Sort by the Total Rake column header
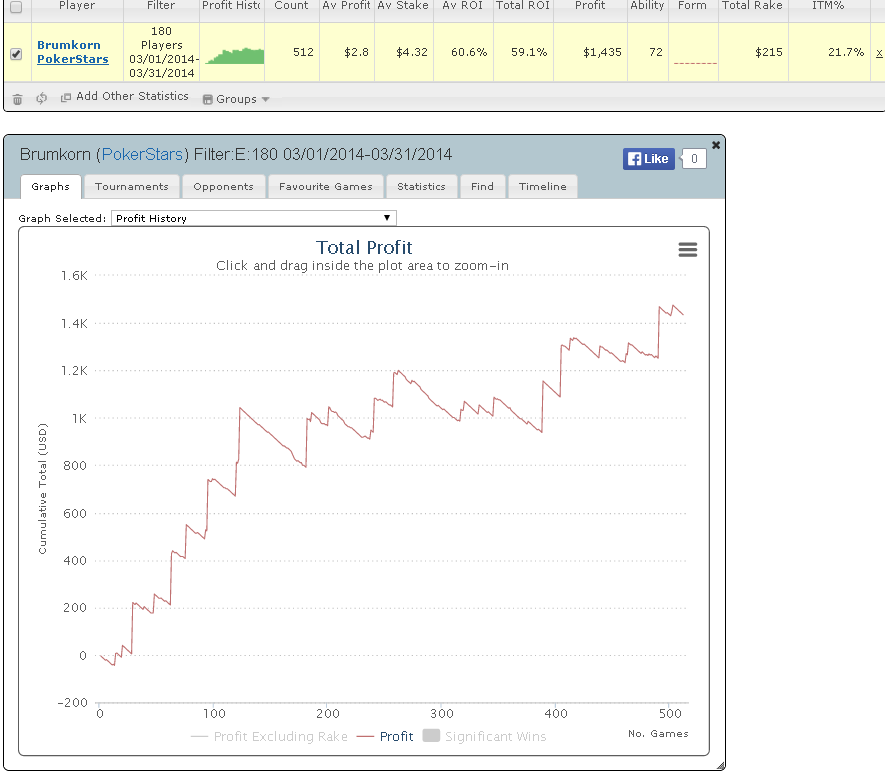Image resolution: width=885 pixels, height=774 pixels. click(x=752, y=6)
